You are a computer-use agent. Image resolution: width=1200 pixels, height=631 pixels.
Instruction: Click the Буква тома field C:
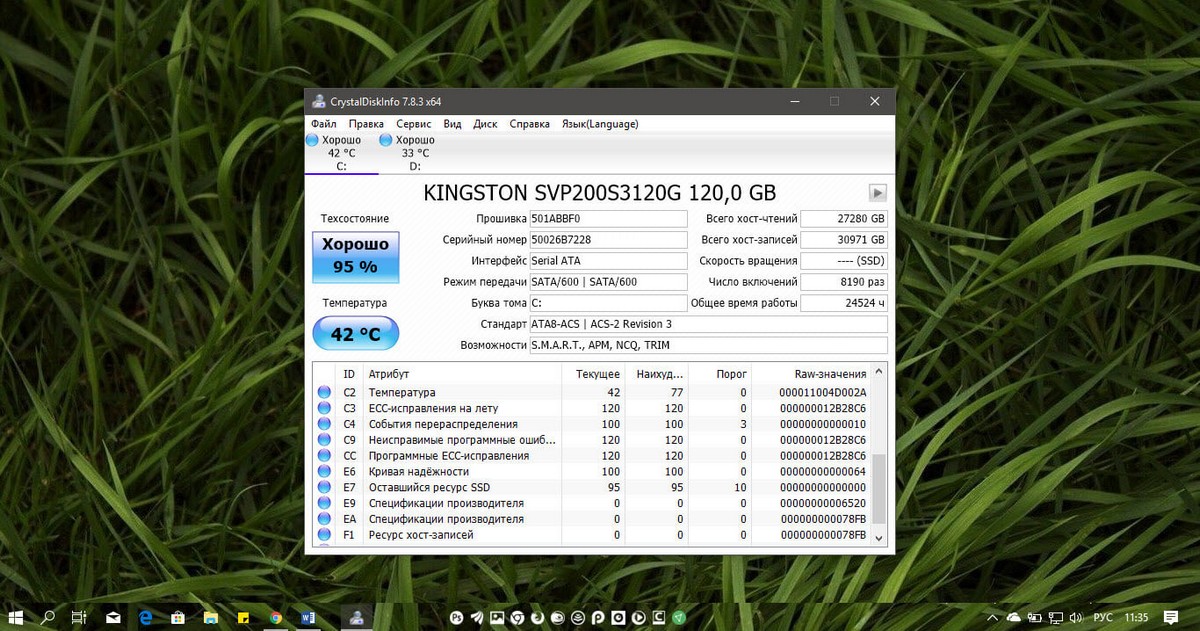click(x=608, y=303)
